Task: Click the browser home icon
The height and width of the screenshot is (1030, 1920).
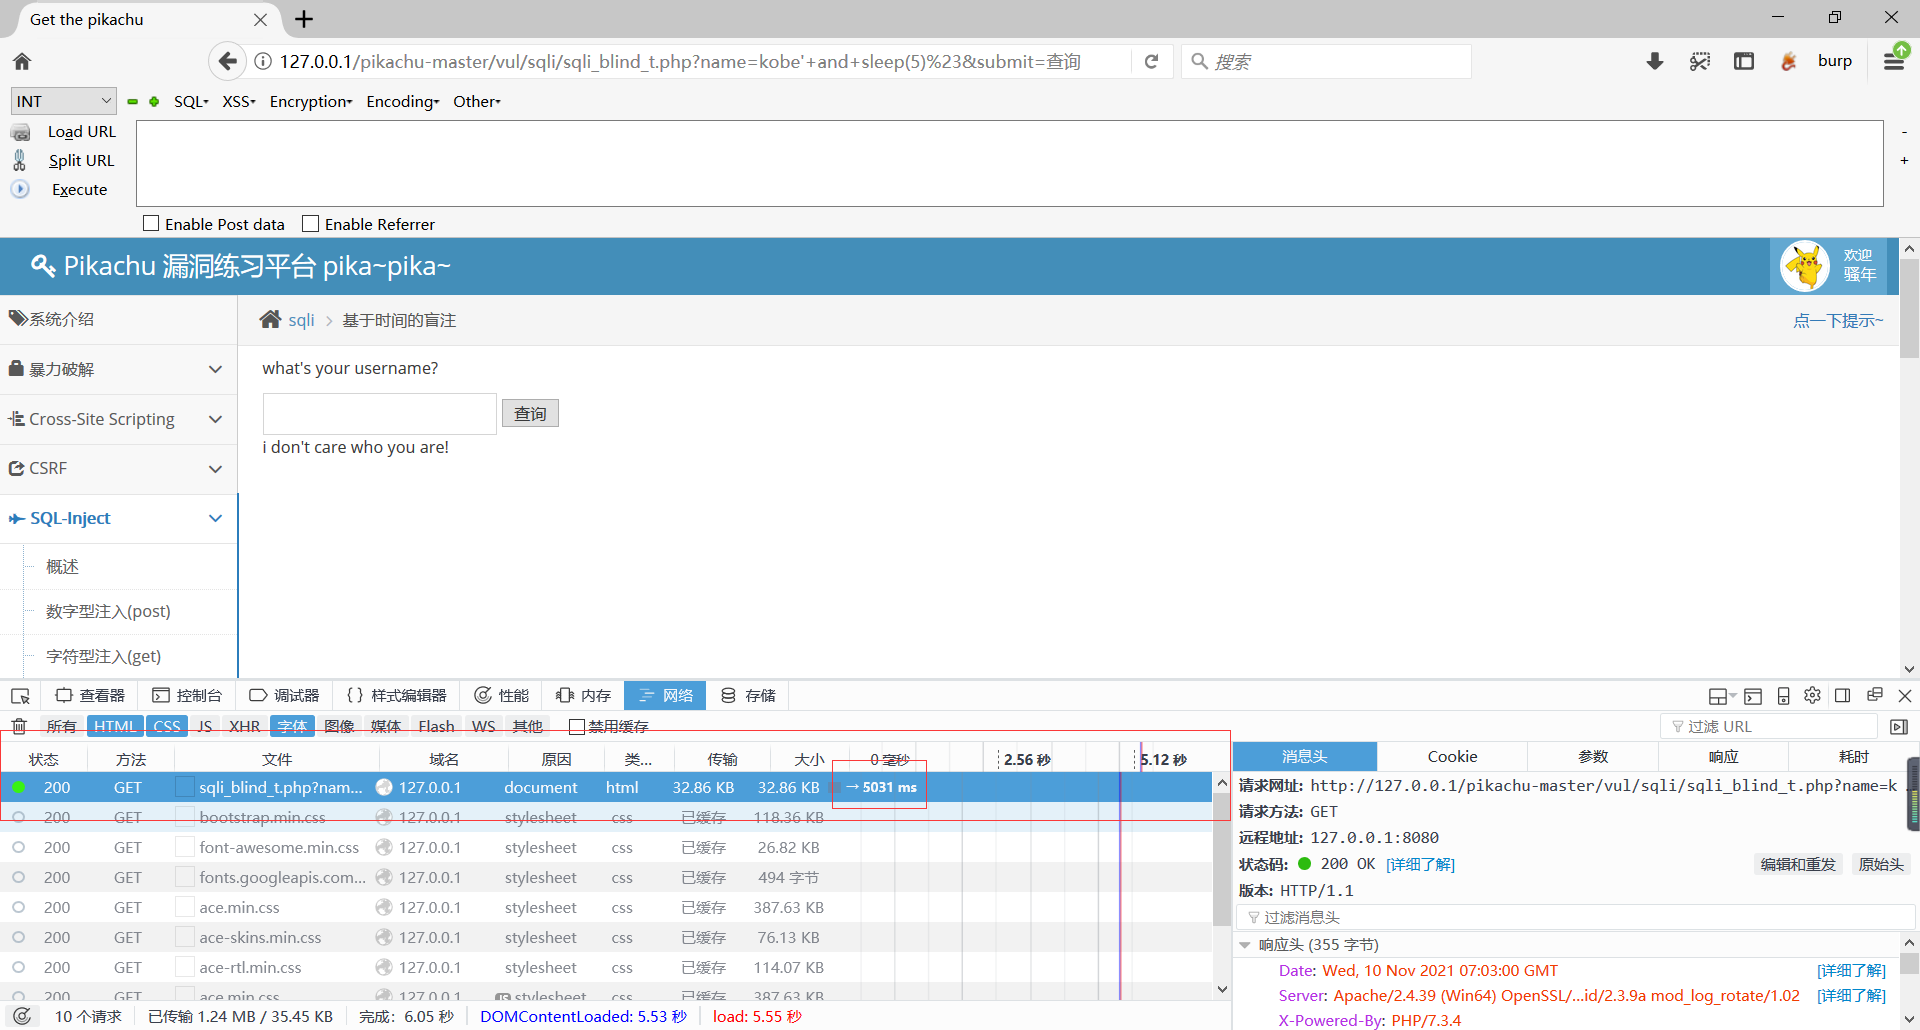Action: [22, 61]
